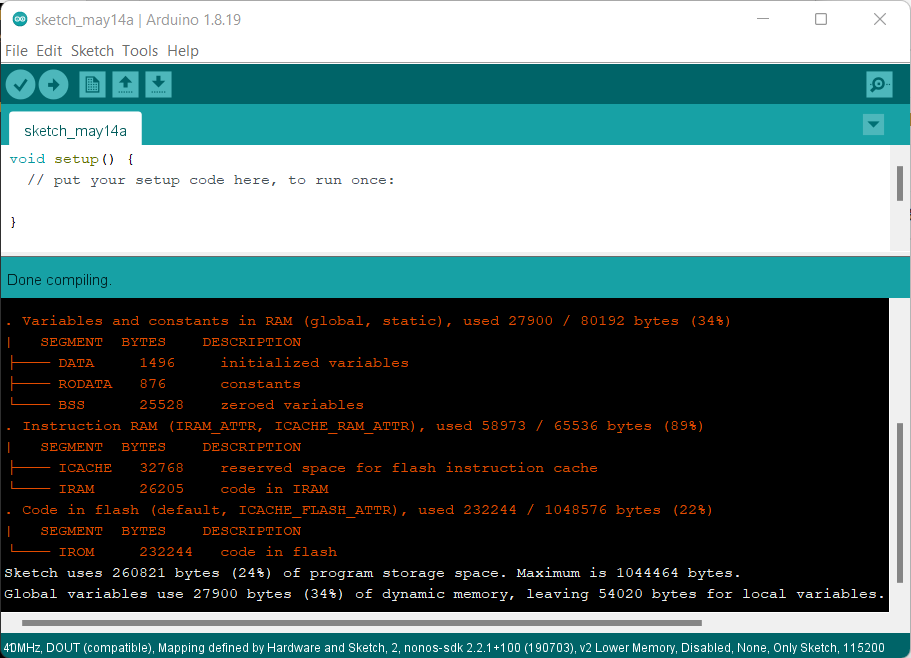The height and width of the screenshot is (658, 911).
Task: Click the 'Code in flash' usage line
Action: tap(358, 510)
